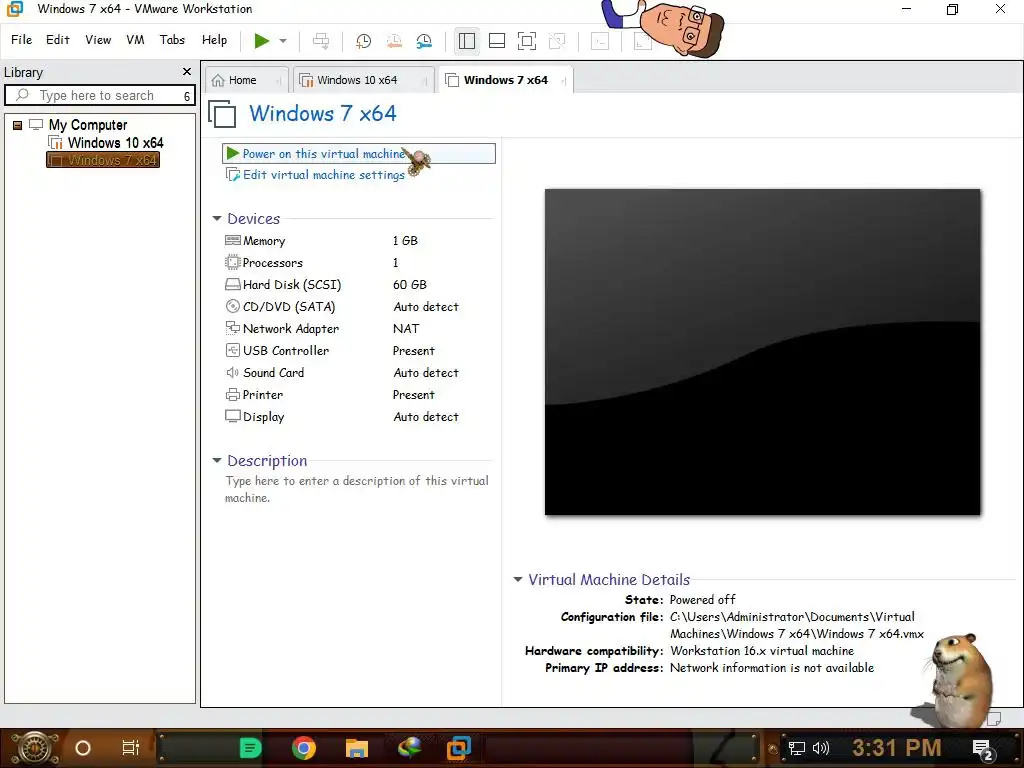
Task: Open the VM menu
Action: pyautogui.click(x=135, y=40)
